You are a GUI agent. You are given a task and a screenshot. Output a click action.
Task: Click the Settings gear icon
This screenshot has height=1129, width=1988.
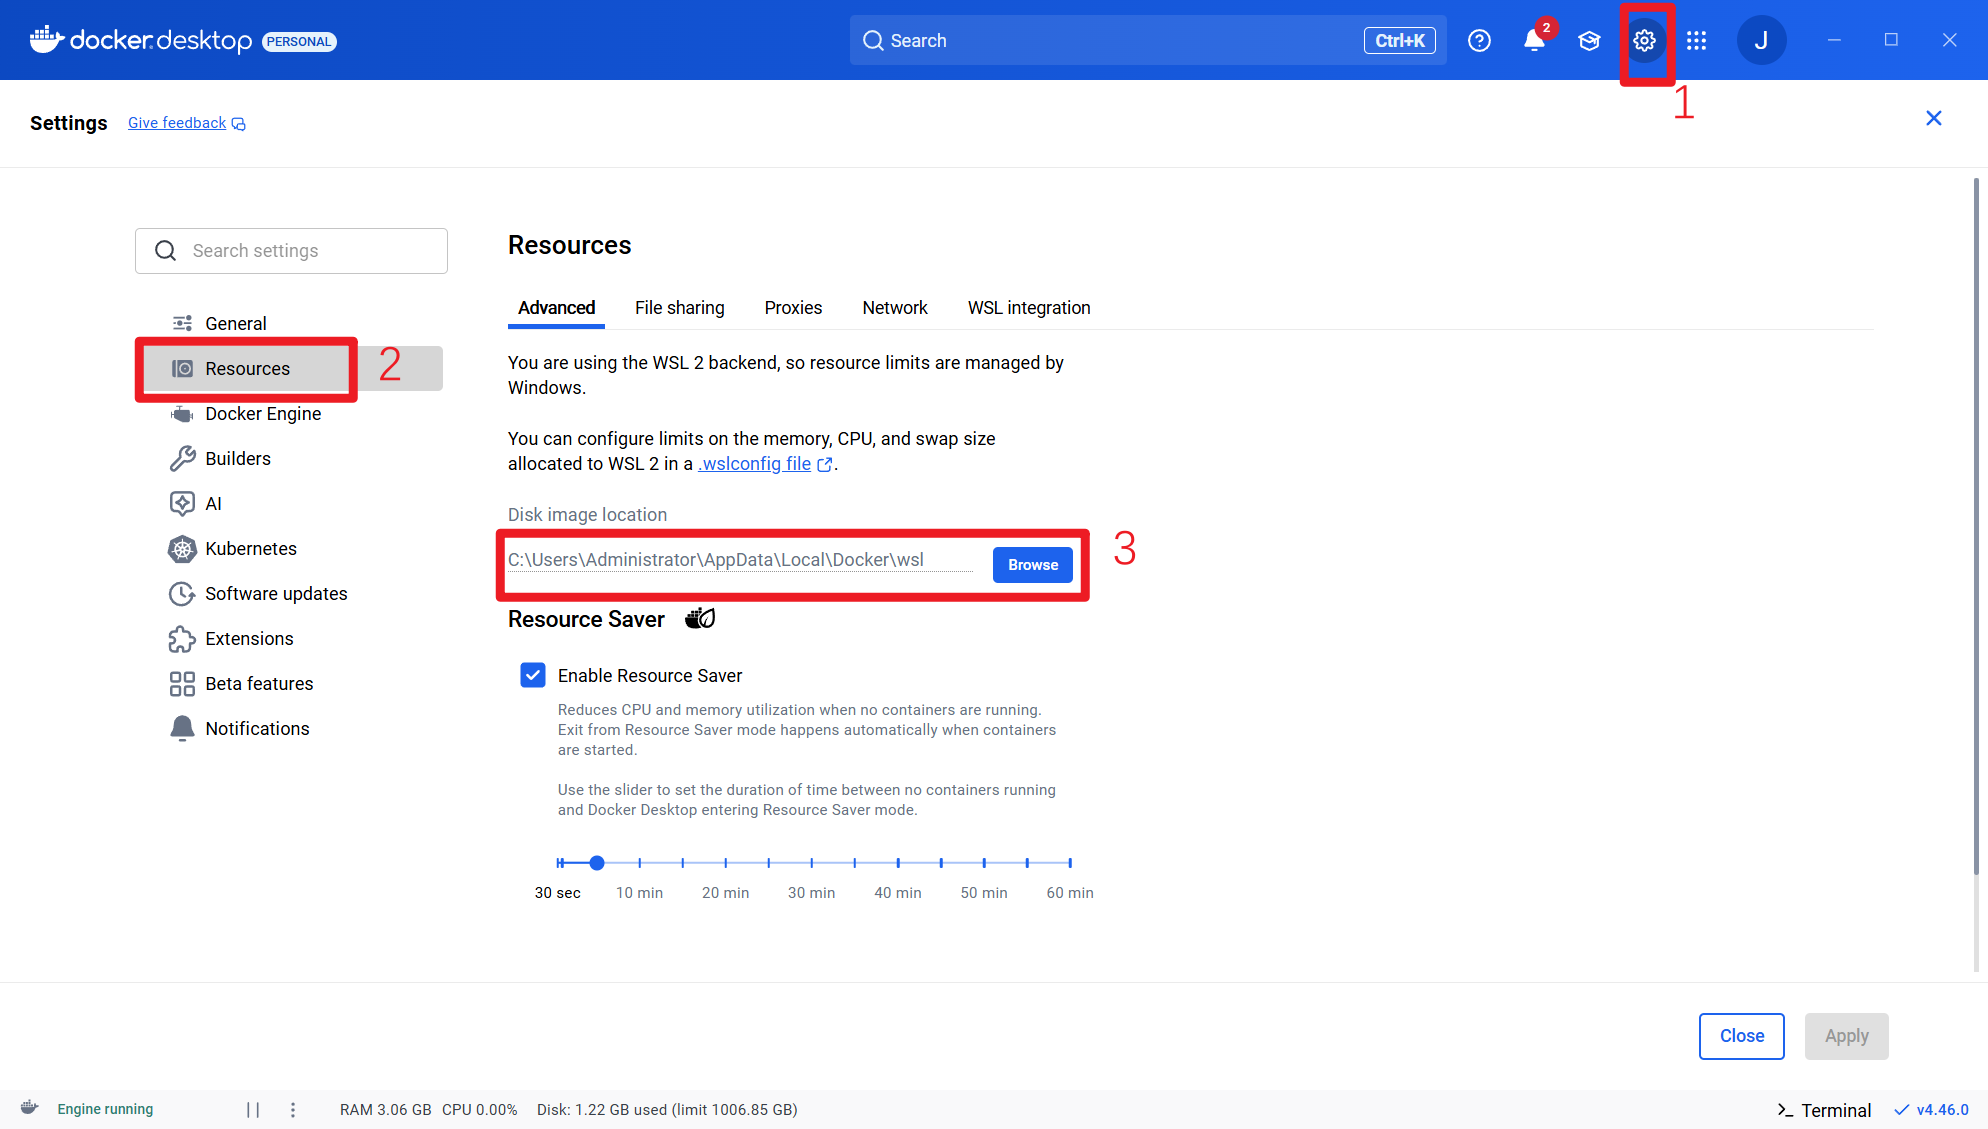1645,41
